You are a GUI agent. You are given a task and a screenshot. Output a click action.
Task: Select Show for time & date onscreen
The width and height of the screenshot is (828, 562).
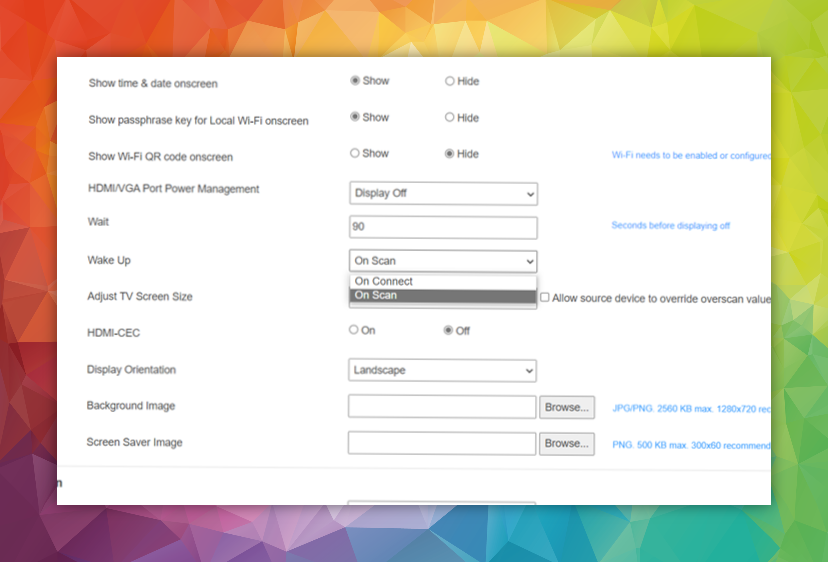[x=355, y=81]
